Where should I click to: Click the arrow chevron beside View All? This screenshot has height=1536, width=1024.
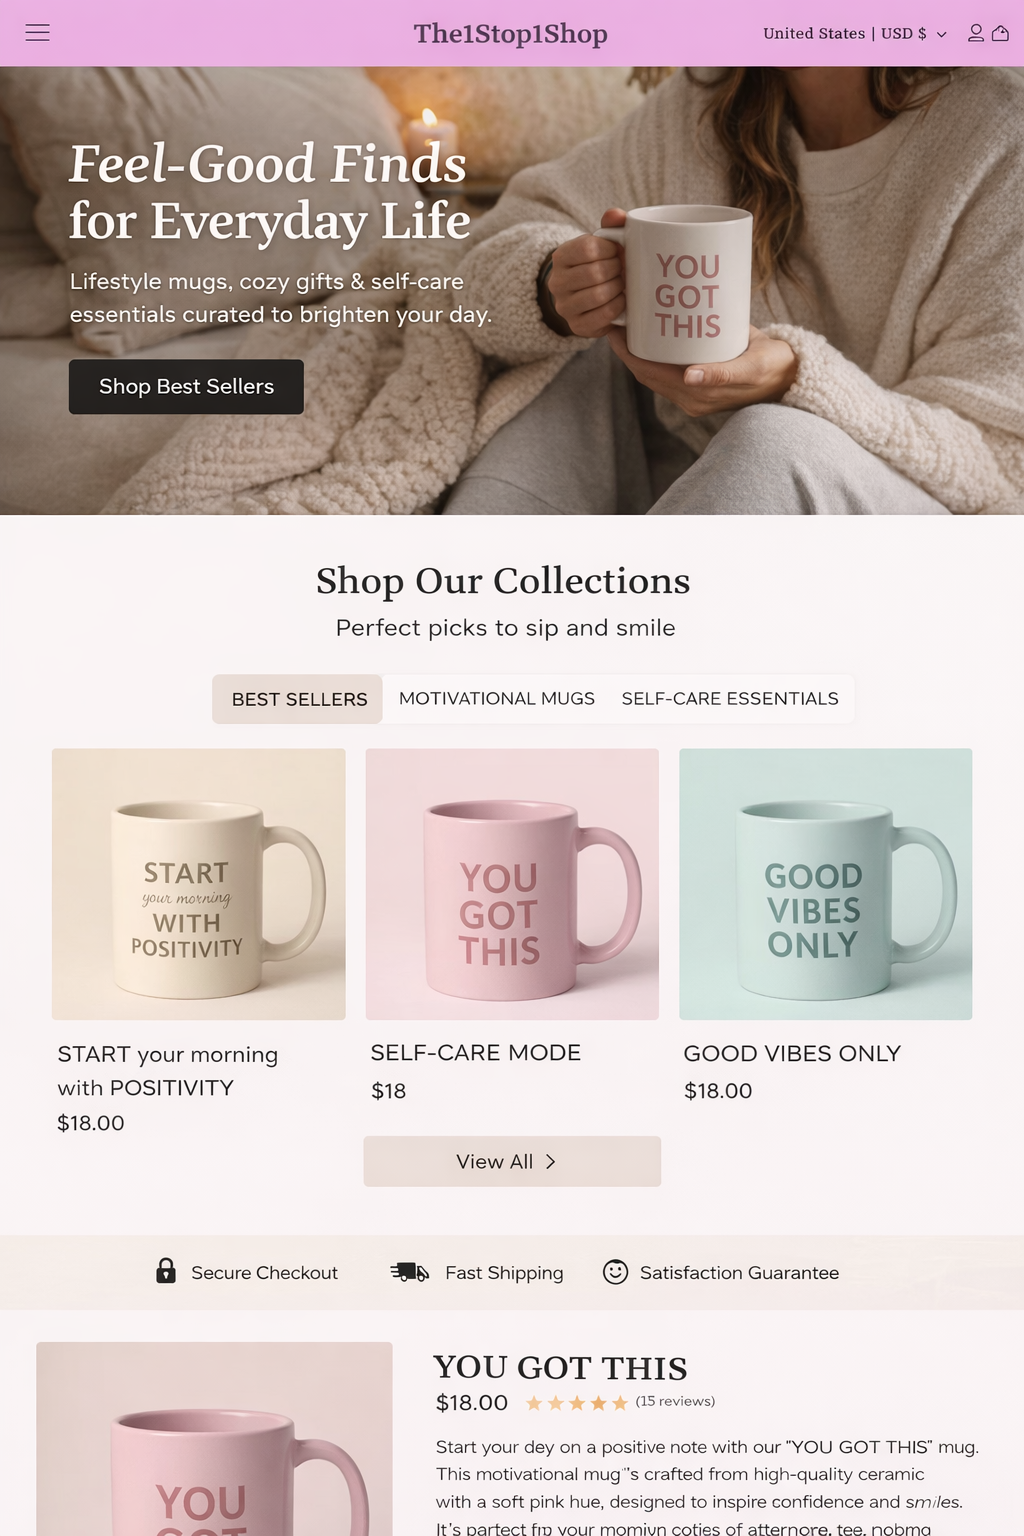[550, 1162]
